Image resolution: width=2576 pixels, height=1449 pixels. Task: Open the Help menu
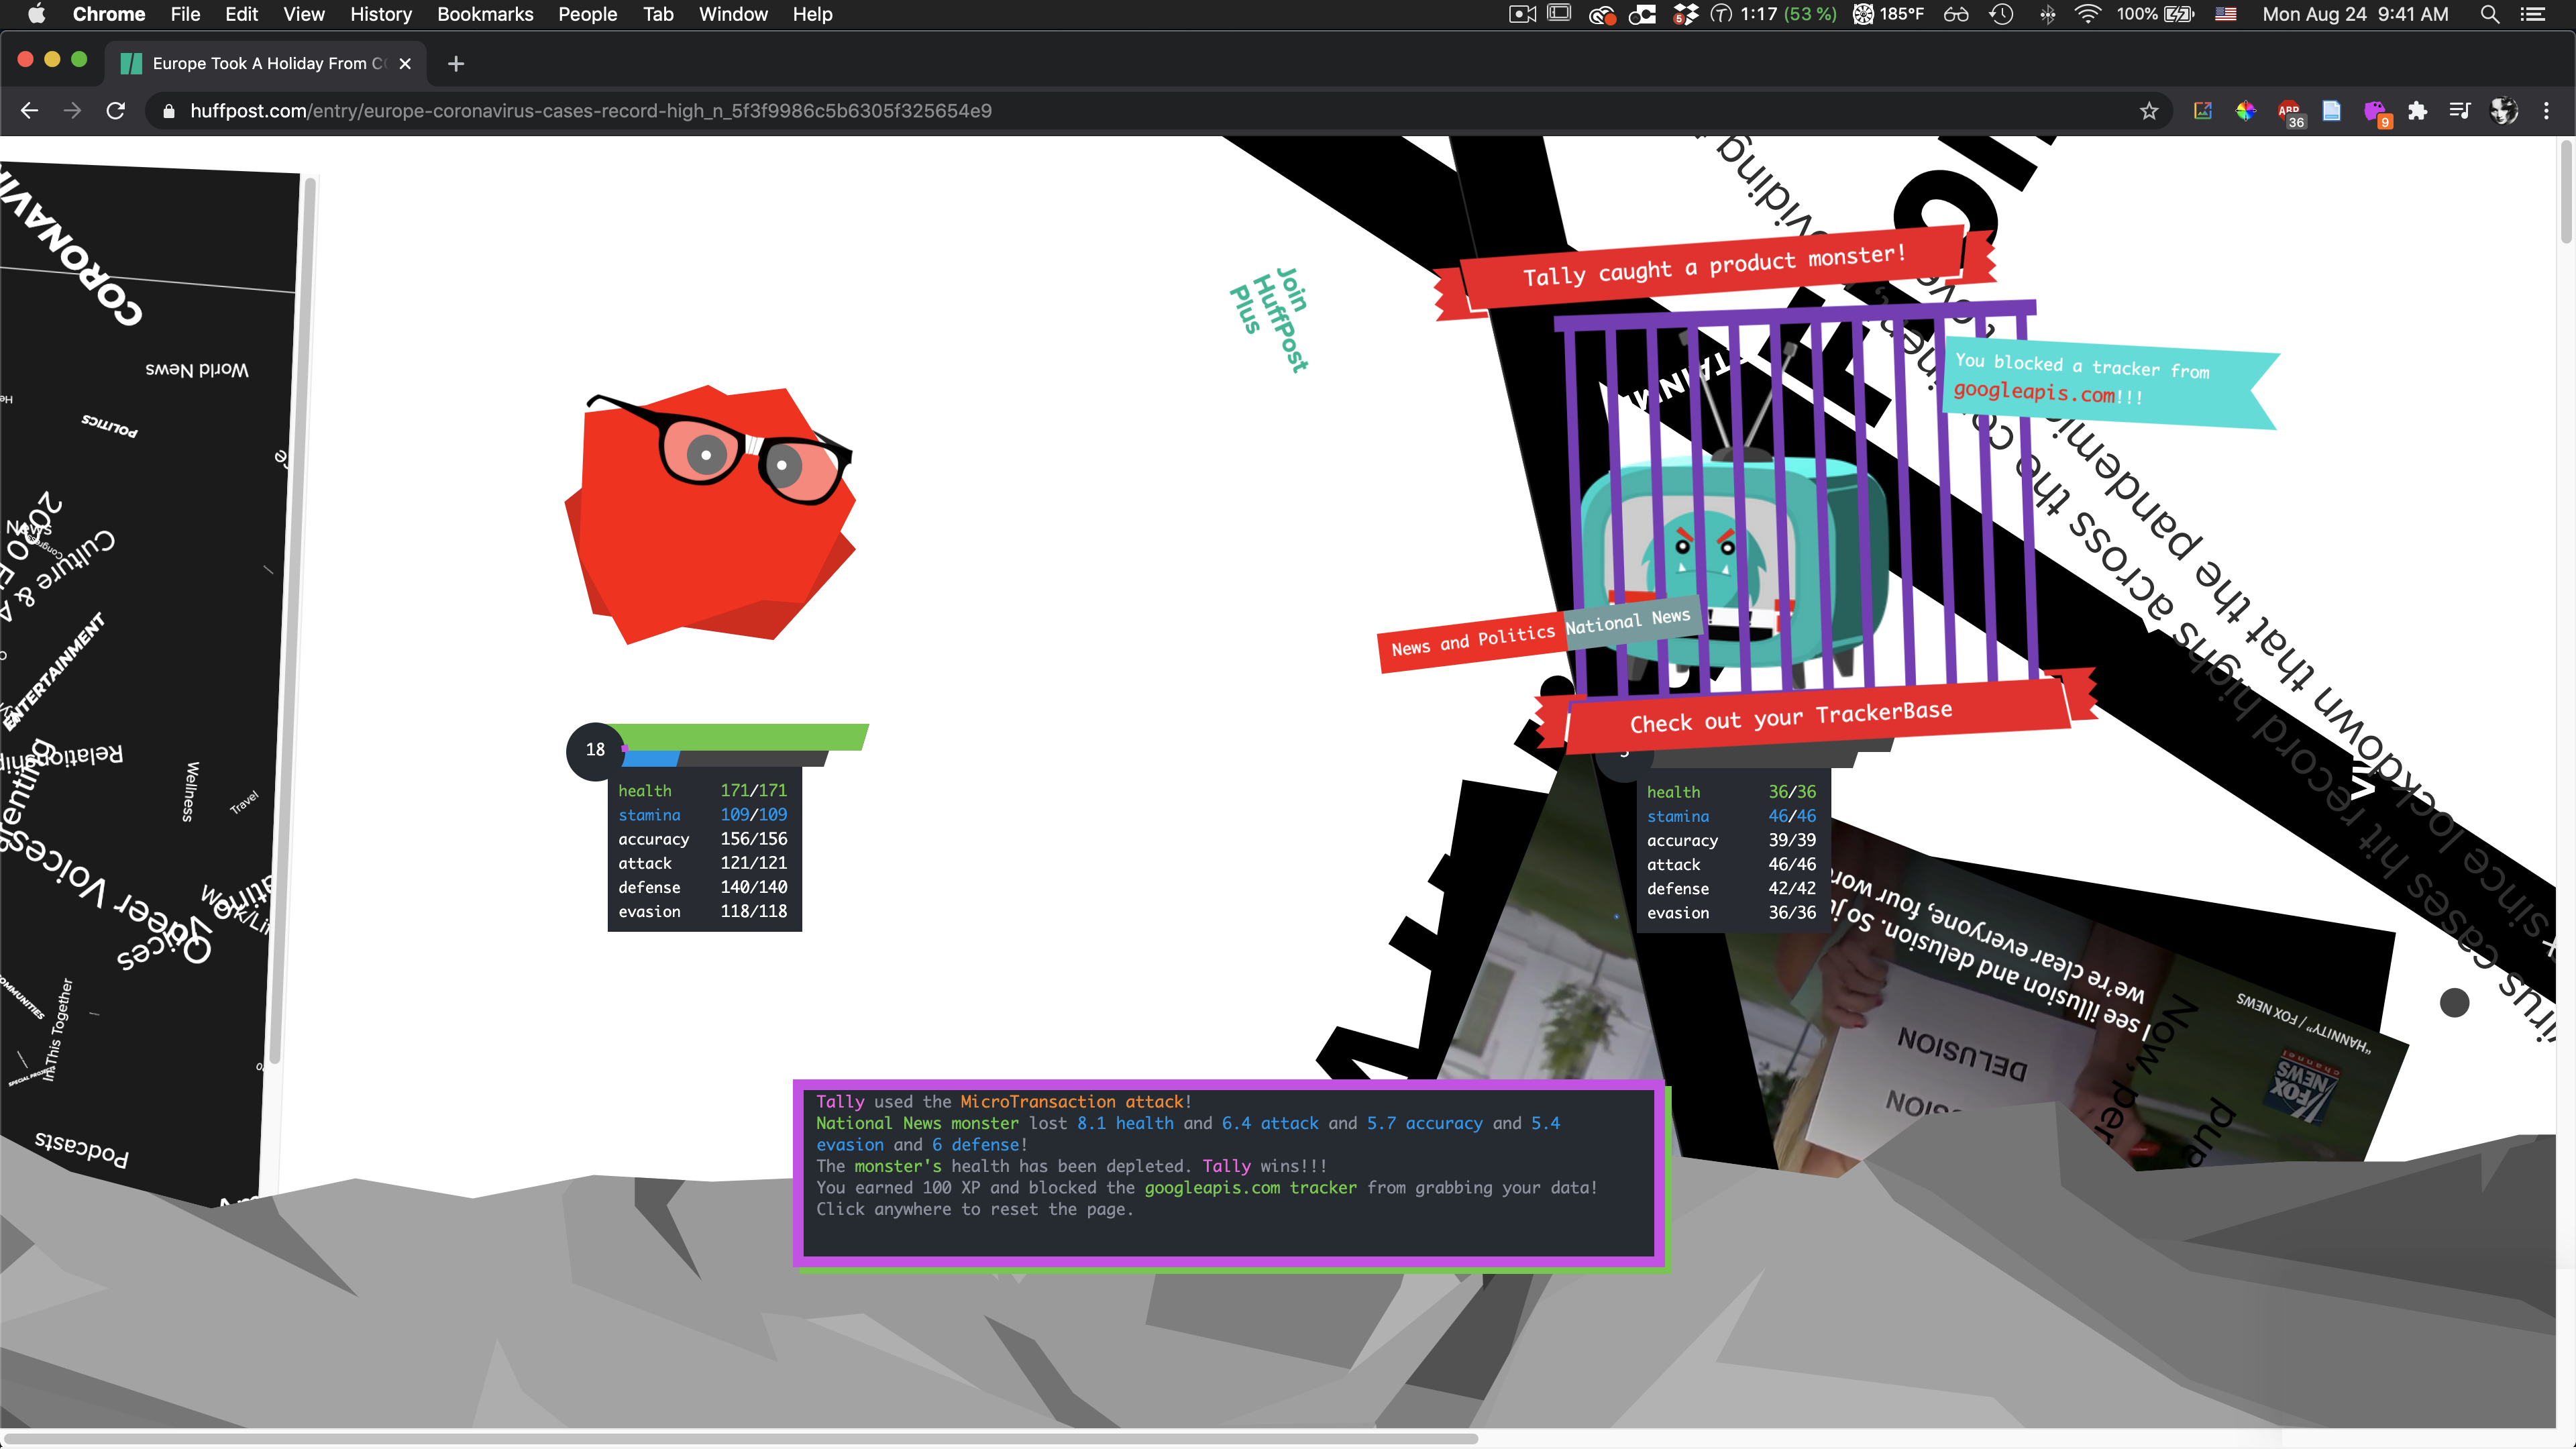812,14
